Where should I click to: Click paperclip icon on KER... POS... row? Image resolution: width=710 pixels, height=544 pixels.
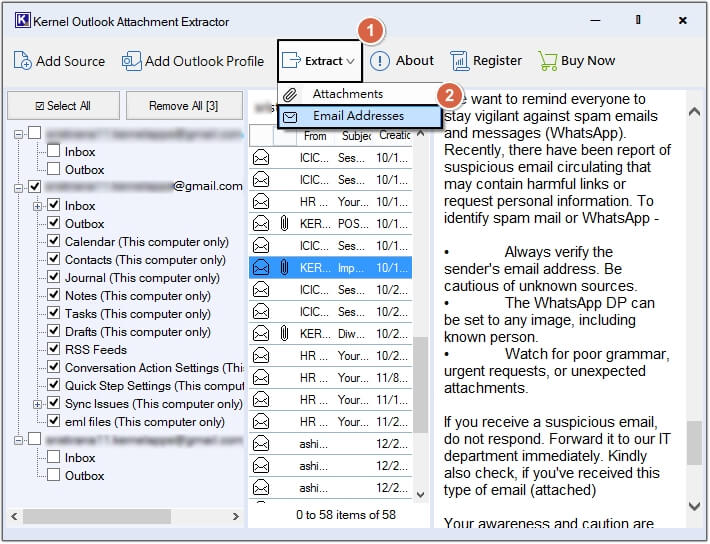(x=284, y=223)
